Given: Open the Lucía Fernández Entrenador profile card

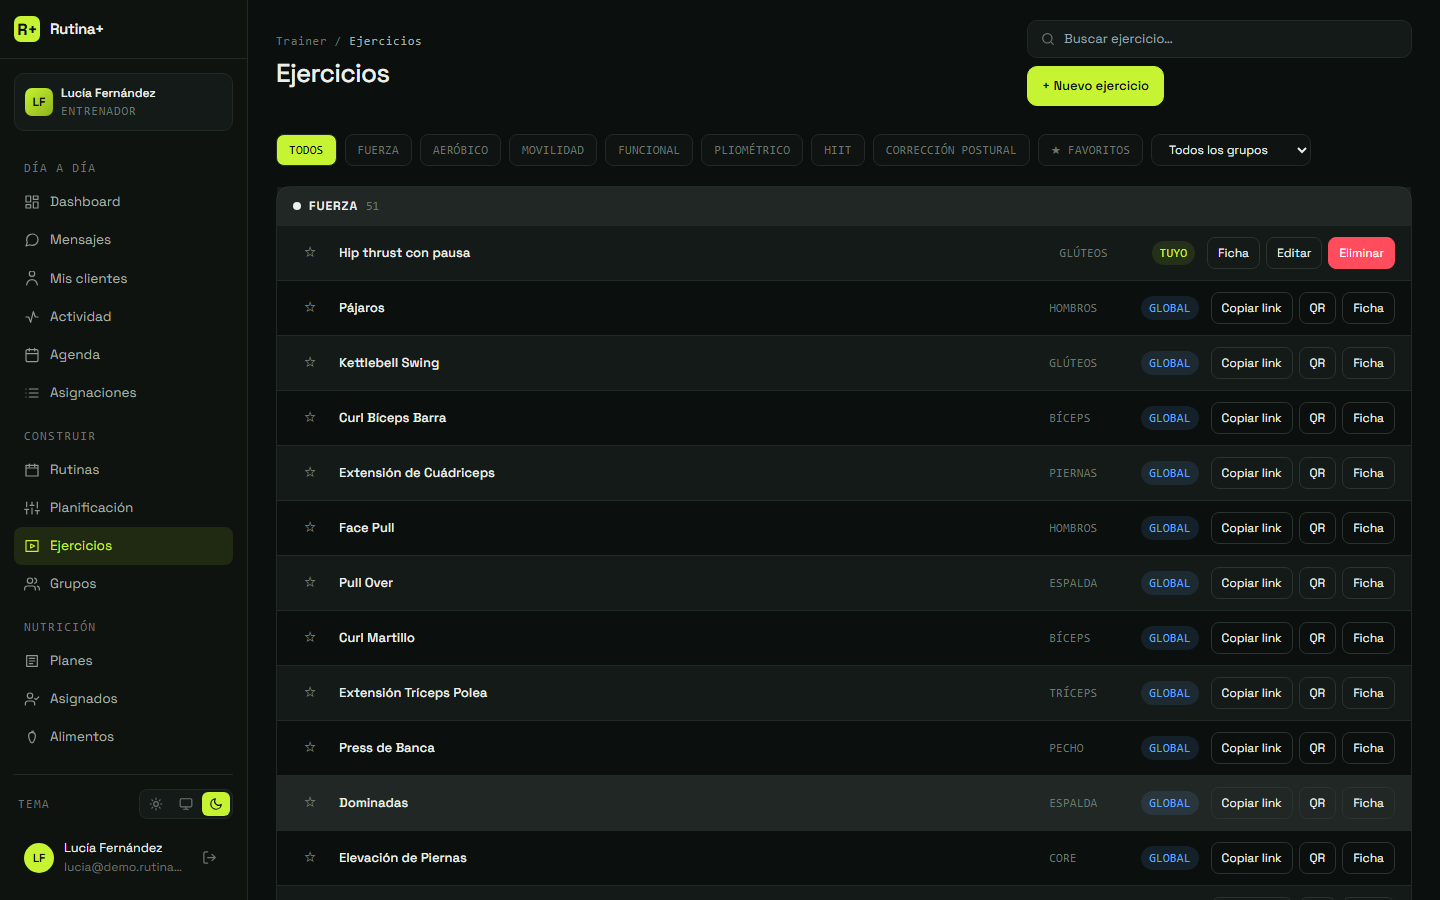Looking at the screenshot, I should 123,102.
